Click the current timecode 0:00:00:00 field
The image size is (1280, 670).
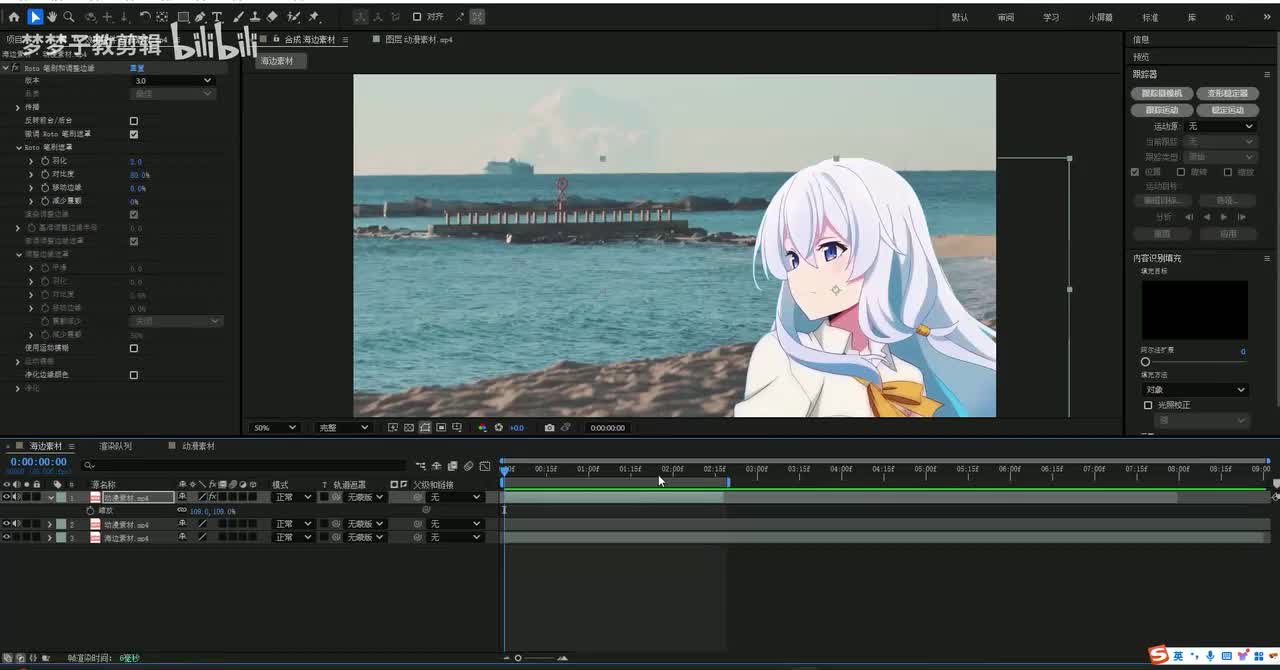(39, 462)
